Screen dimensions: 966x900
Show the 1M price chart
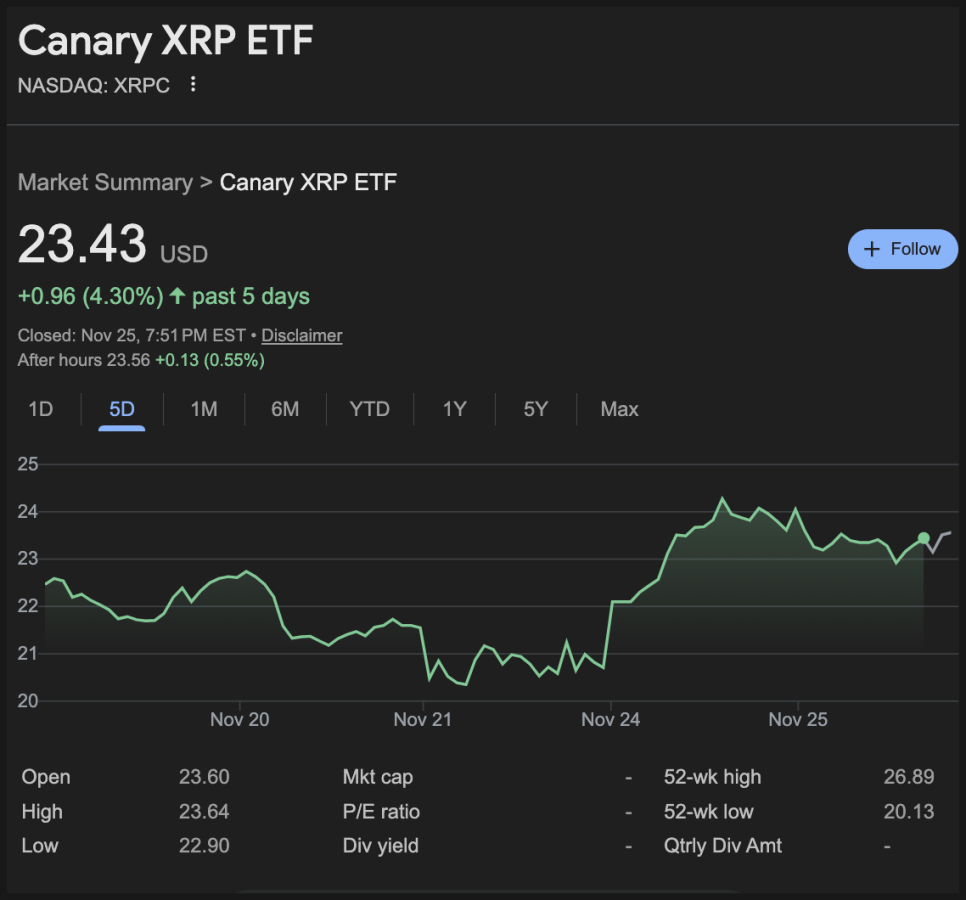point(203,409)
